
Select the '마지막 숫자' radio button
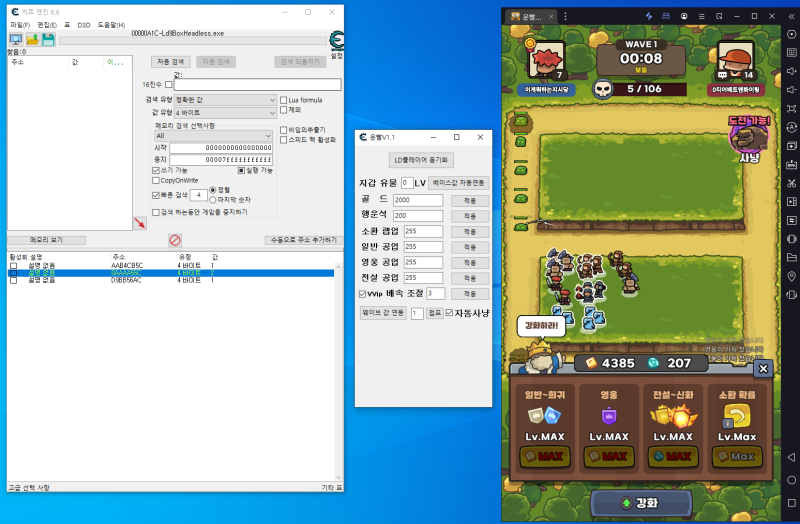pyautogui.click(x=212, y=199)
